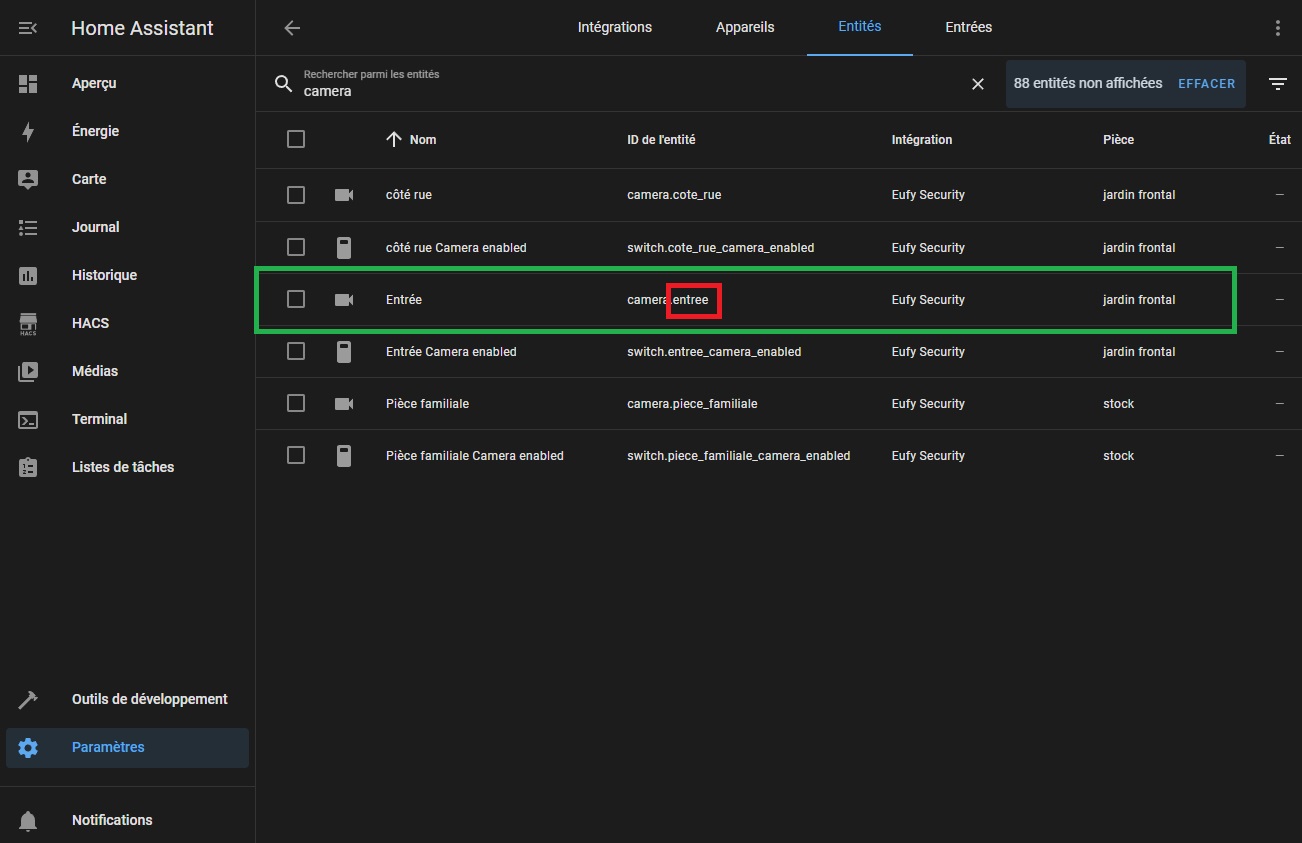Switch to the Intégrations tab
This screenshot has width=1302, height=843.
pyautogui.click(x=614, y=27)
